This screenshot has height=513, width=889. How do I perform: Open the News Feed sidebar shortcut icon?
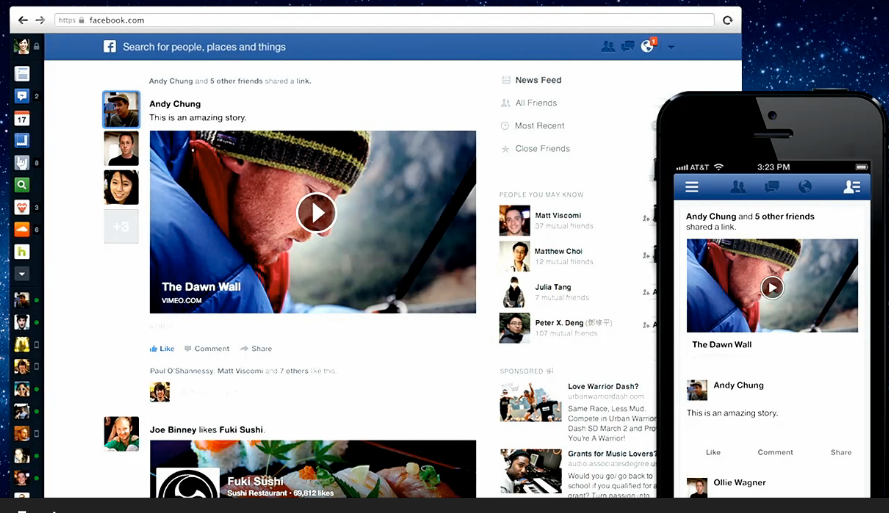(22, 74)
